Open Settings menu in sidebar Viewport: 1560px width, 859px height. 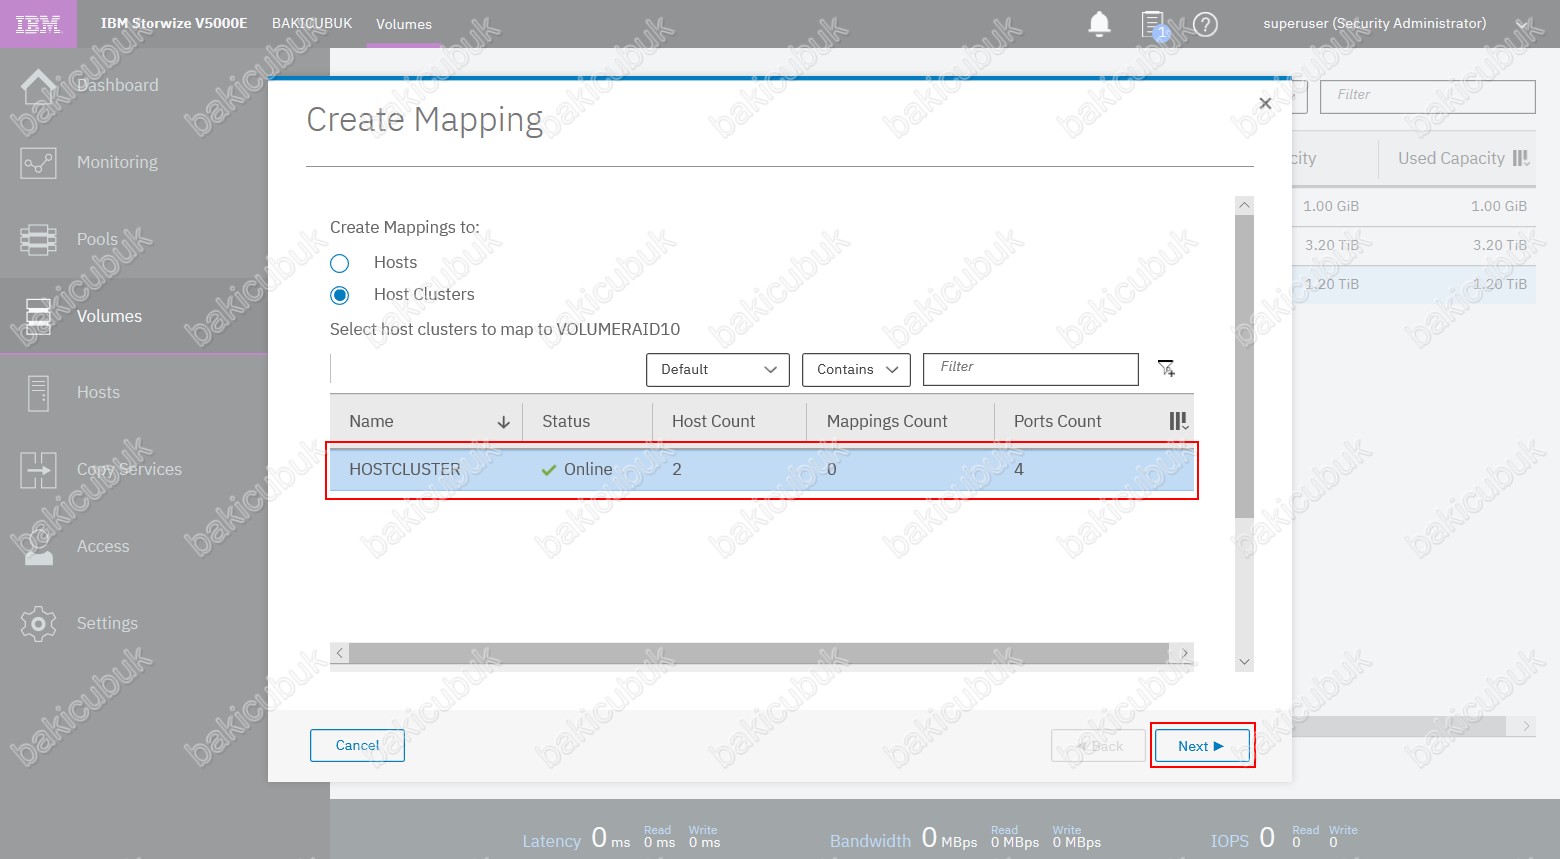(x=107, y=623)
